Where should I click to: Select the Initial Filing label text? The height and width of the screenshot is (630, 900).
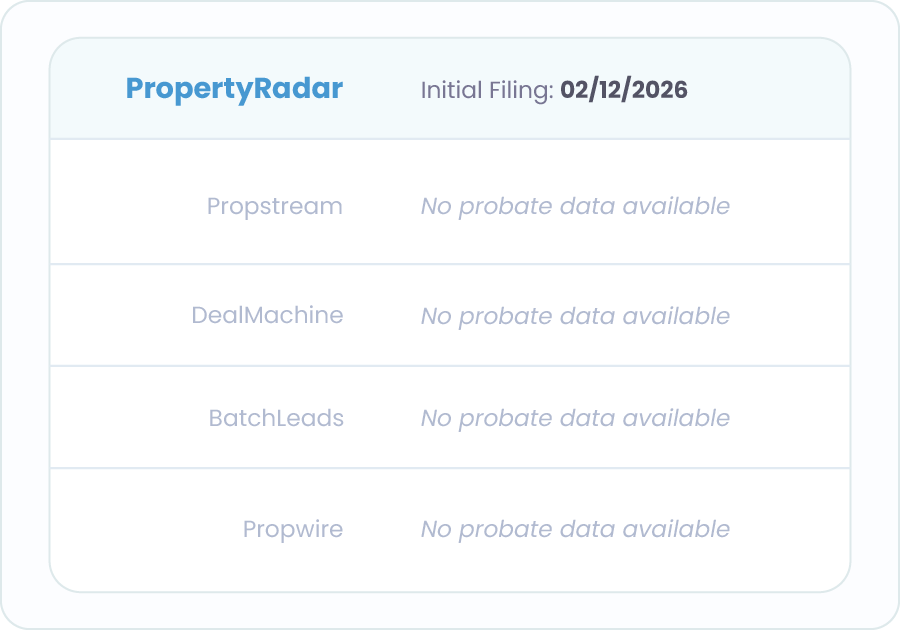pyautogui.click(x=487, y=90)
